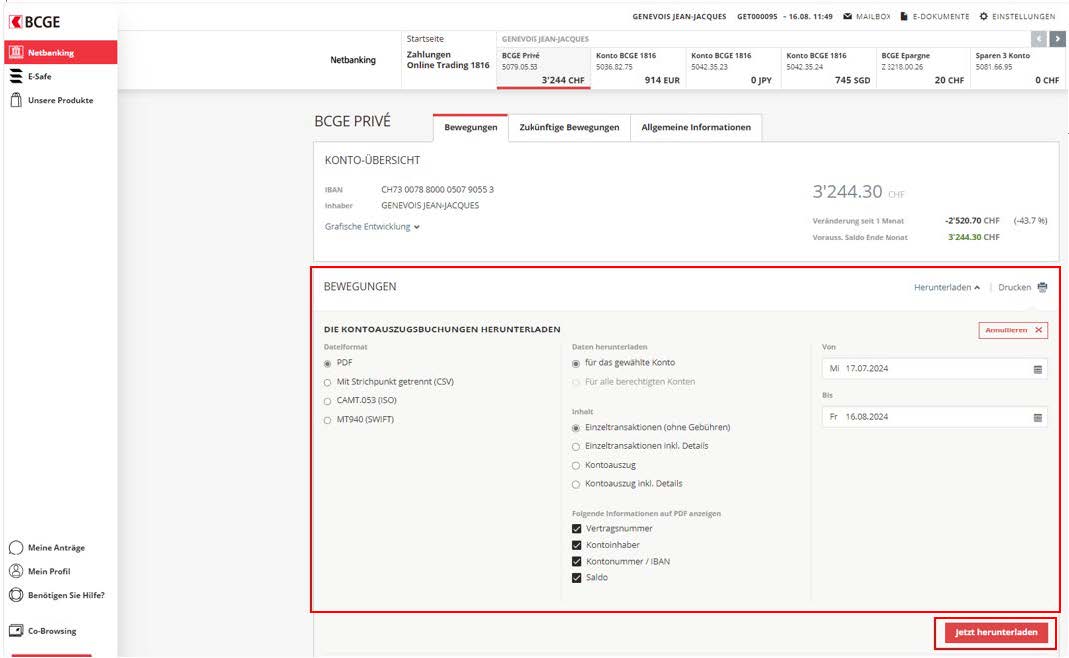Select Einzeltransaktionen inkl. Details
Viewport: 1069px width, 658px height.
[576, 447]
